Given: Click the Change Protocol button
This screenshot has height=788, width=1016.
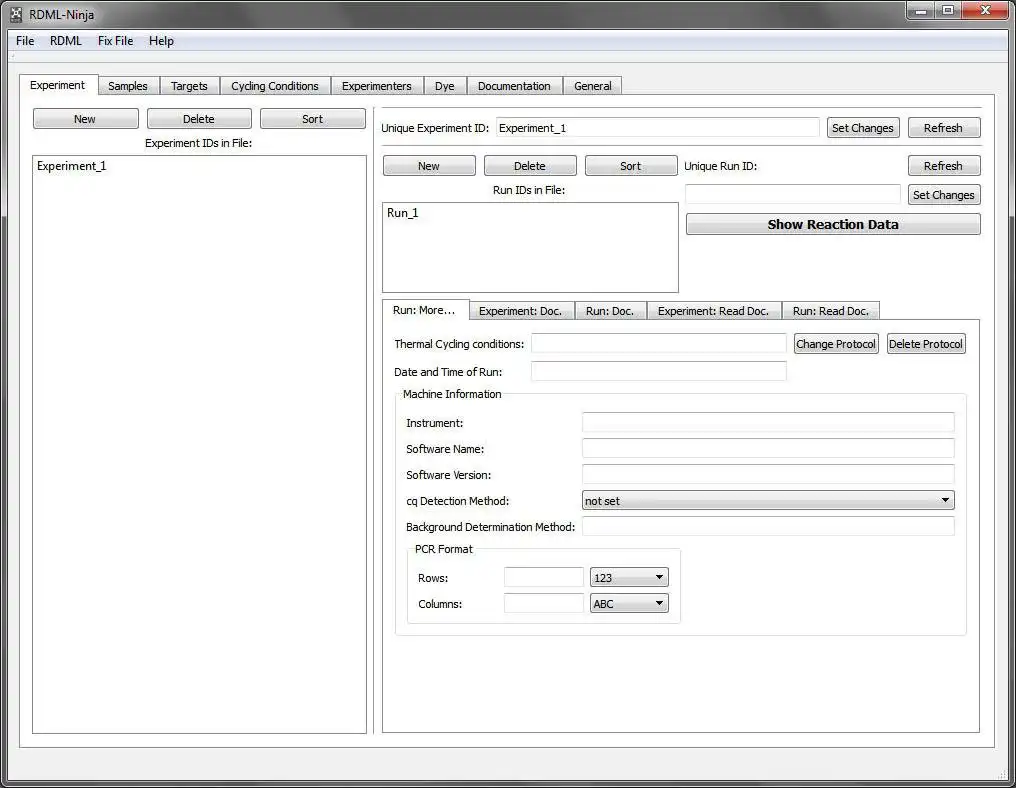Looking at the screenshot, I should tap(836, 344).
